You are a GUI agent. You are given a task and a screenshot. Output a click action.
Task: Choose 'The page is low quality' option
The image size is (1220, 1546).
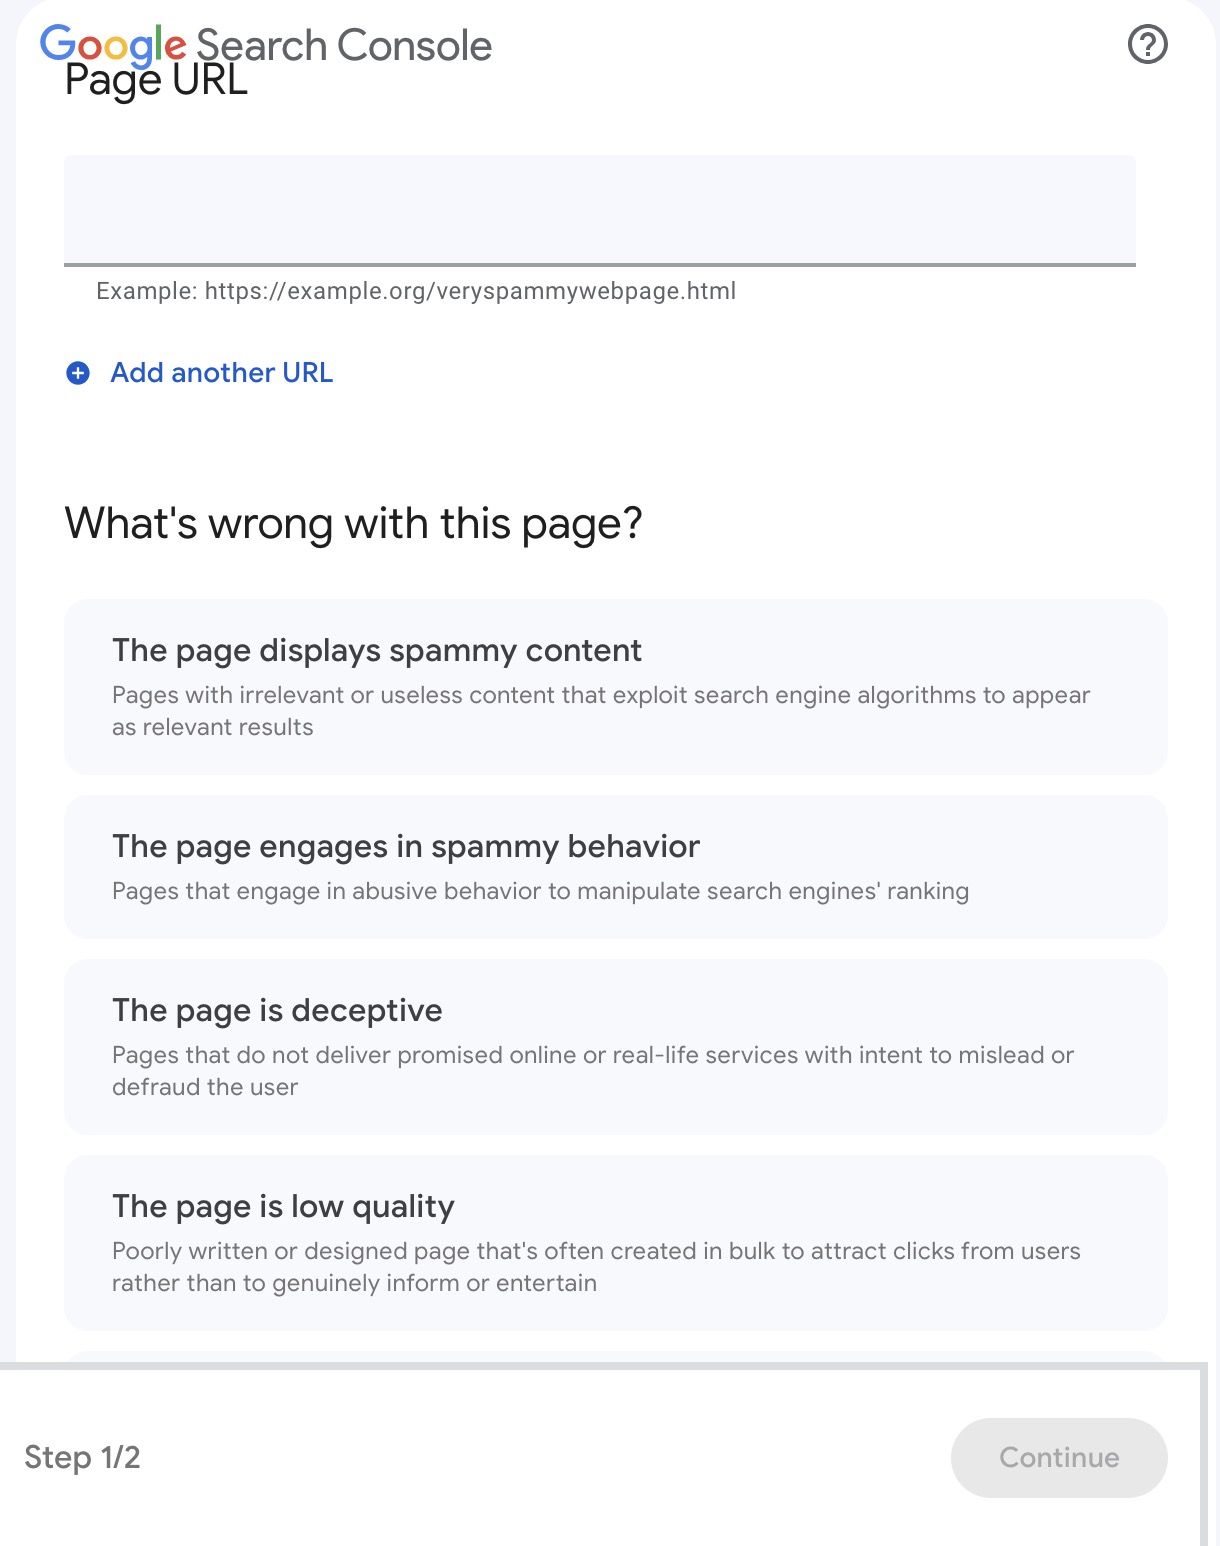pyautogui.click(x=616, y=1243)
